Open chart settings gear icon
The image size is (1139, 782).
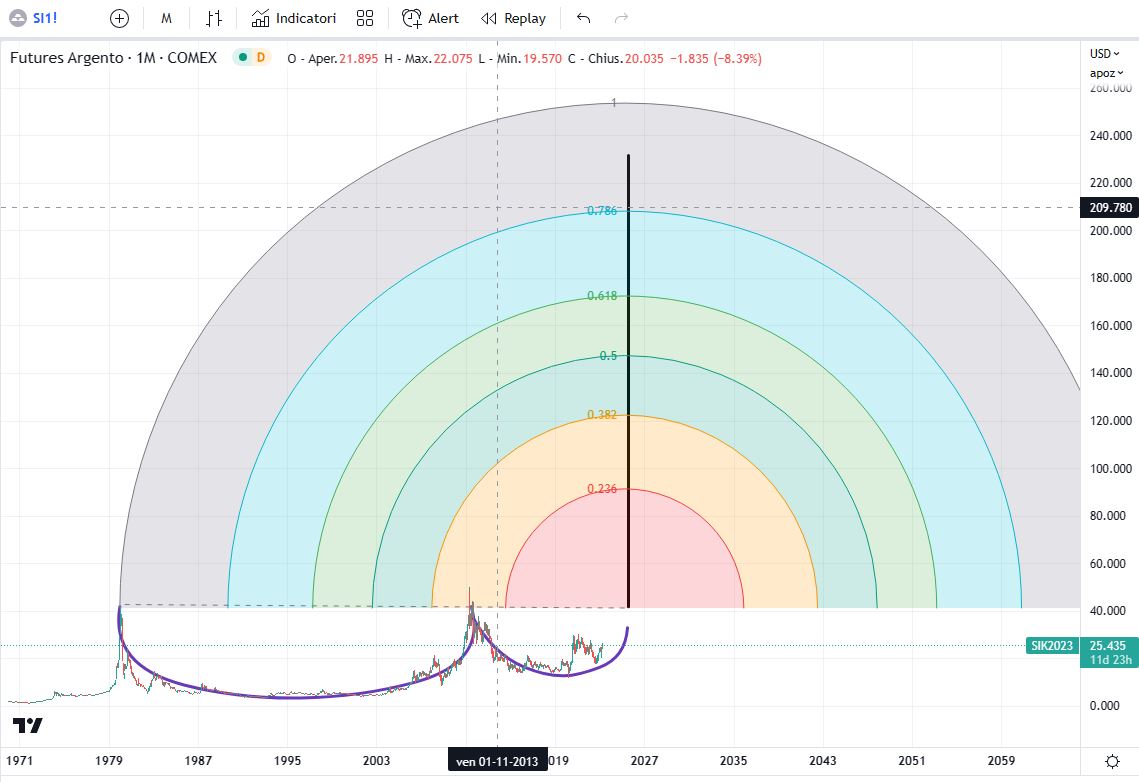1112,761
